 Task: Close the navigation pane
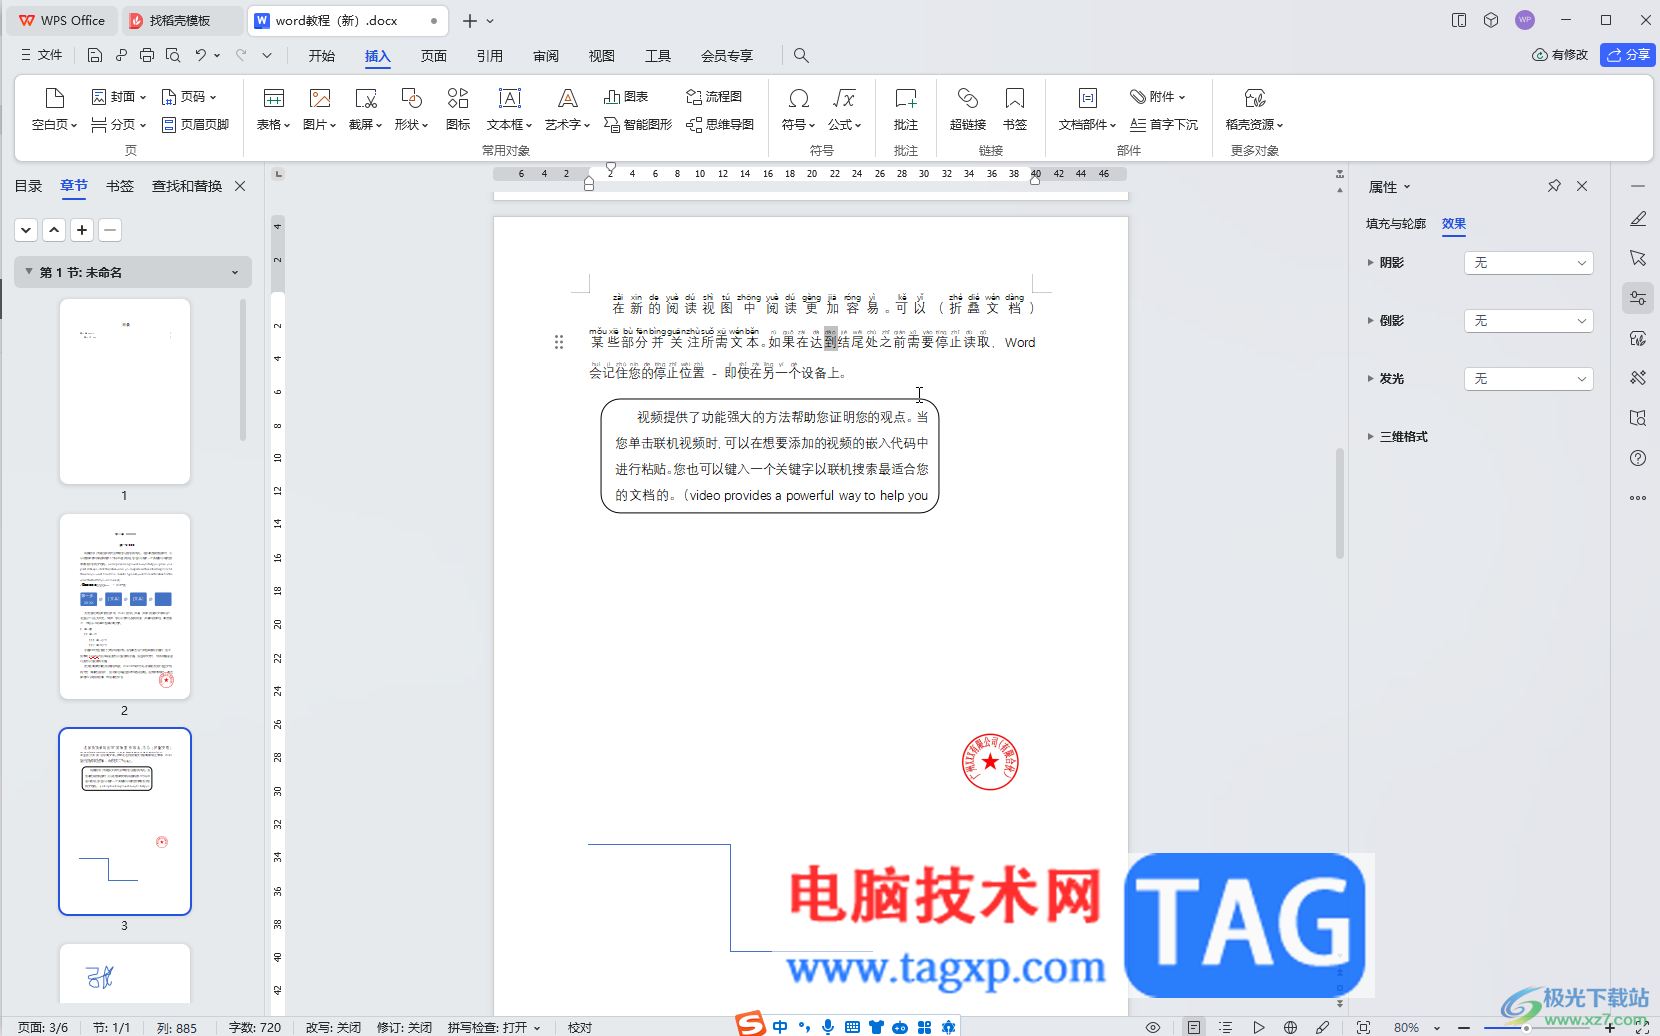coord(240,186)
